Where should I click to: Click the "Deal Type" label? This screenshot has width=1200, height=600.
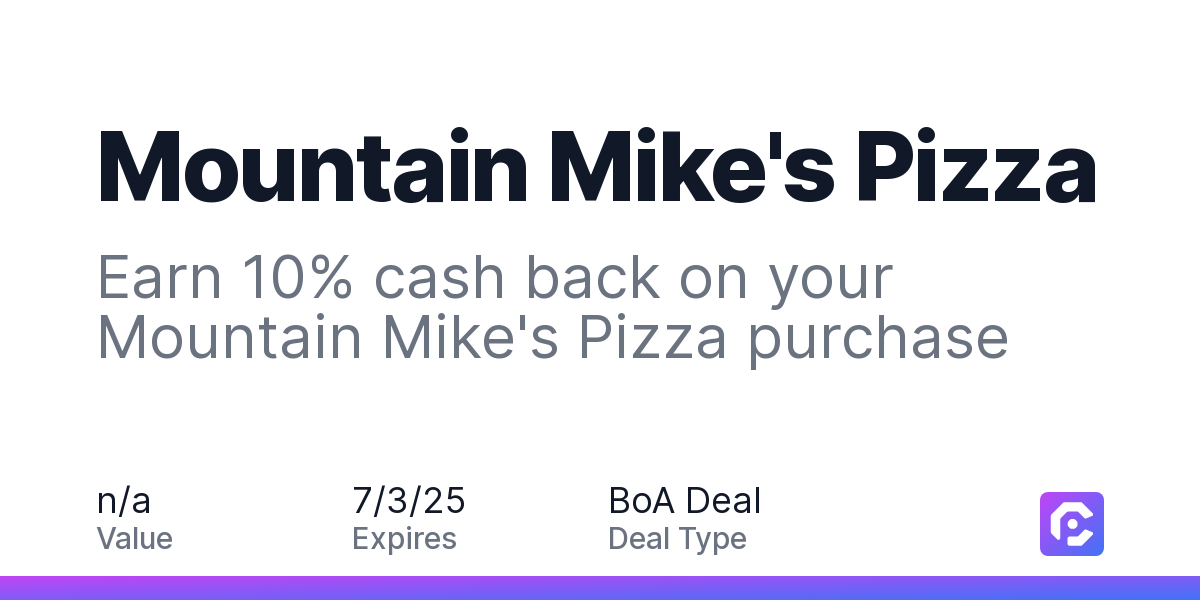click(x=677, y=540)
